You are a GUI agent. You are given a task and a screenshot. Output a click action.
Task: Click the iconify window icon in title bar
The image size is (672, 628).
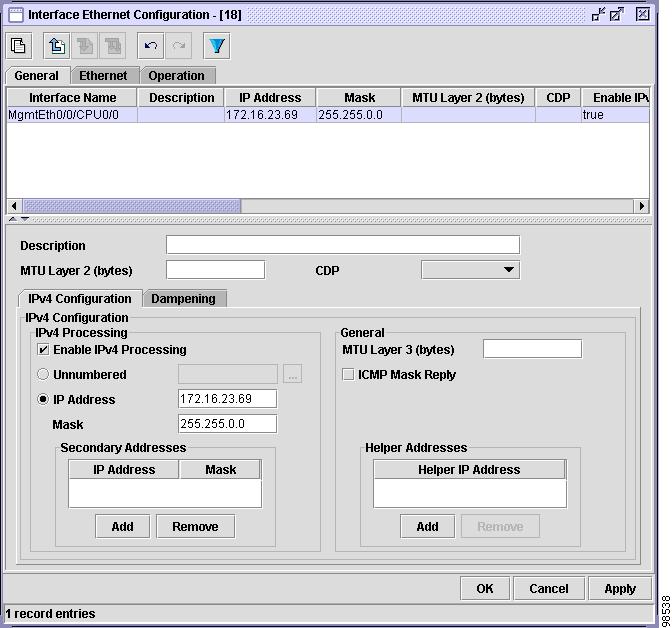pyautogui.click(x=598, y=15)
